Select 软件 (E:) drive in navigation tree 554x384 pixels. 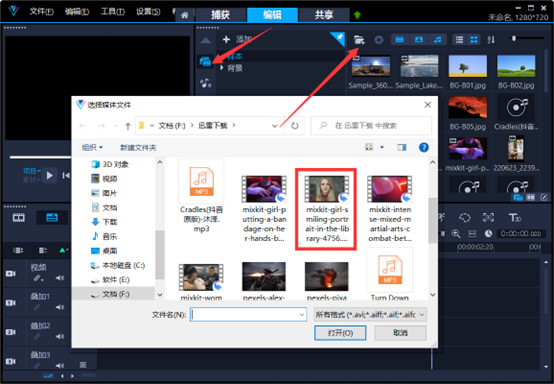110,280
